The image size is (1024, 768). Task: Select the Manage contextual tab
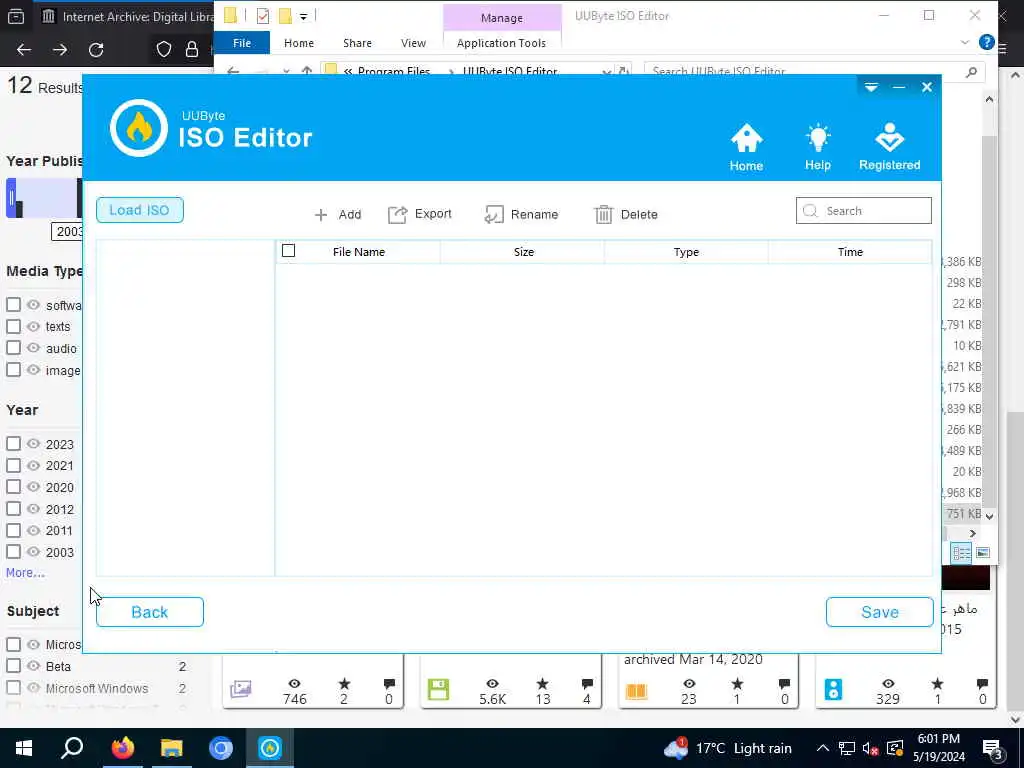click(502, 18)
